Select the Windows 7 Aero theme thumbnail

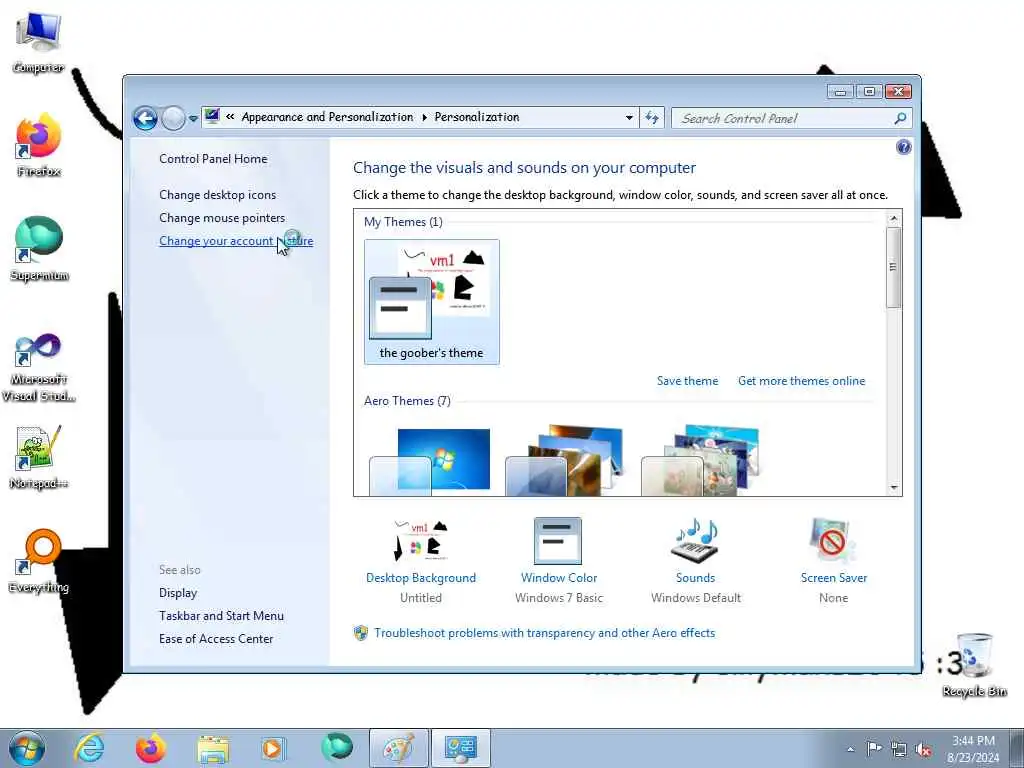pos(430,461)
